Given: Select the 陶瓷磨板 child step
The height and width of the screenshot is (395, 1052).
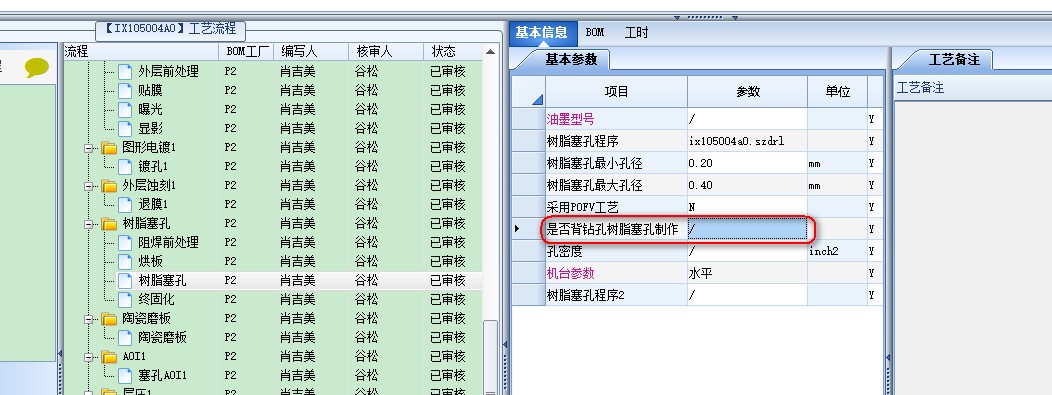Looking at the screenshot, I should point(162,337).
